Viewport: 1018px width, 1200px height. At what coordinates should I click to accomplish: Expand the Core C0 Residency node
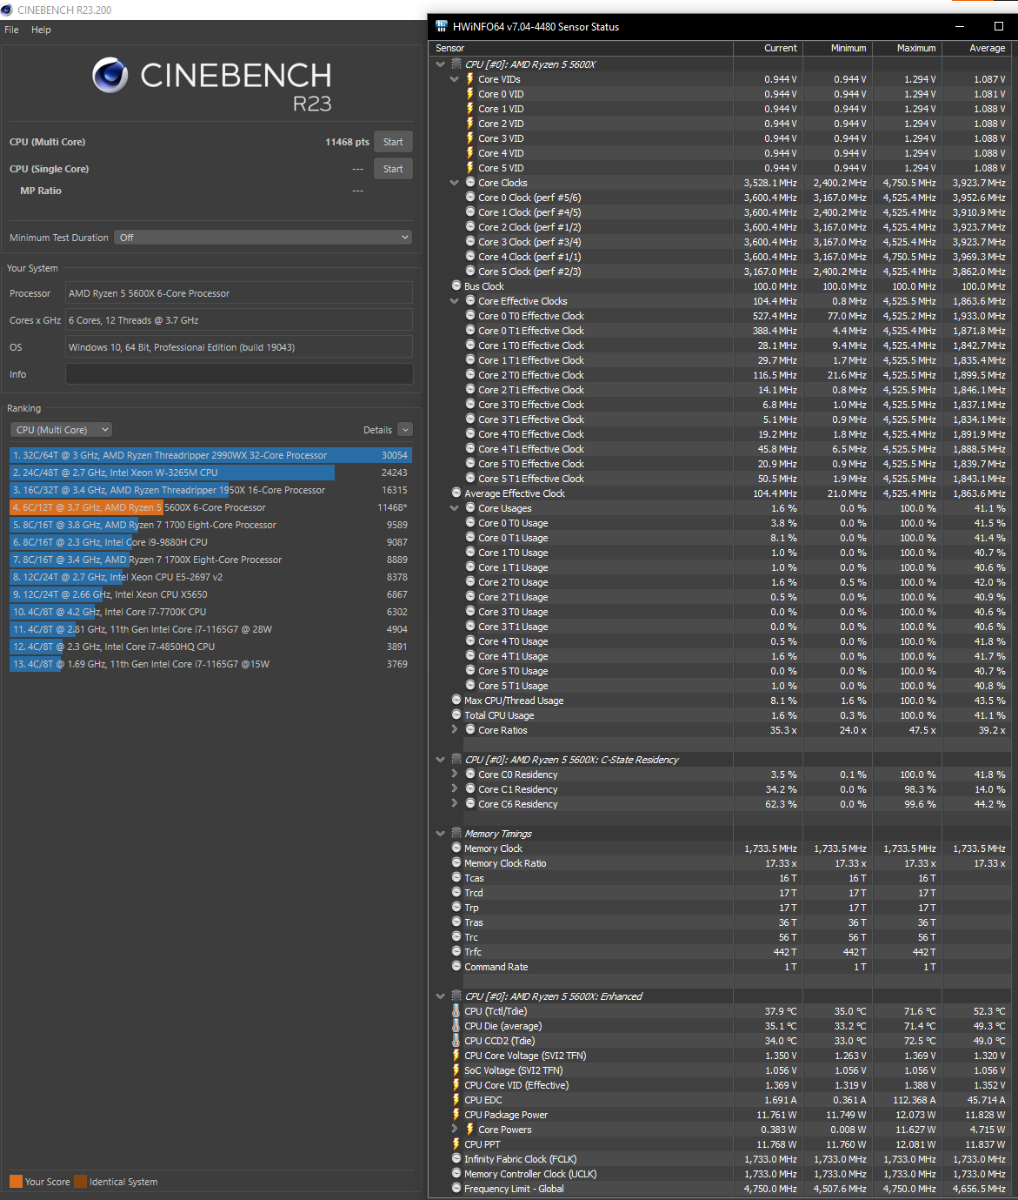click(455, 774)
